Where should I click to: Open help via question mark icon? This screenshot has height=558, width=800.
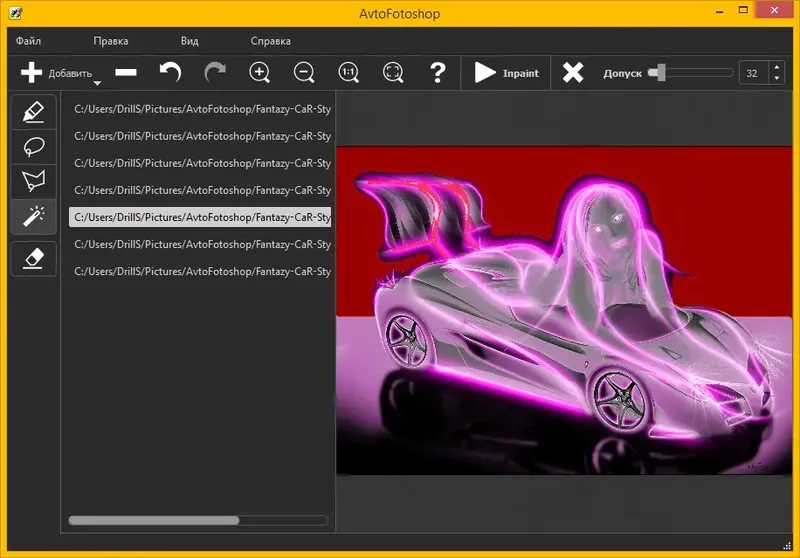coord(438,72)
